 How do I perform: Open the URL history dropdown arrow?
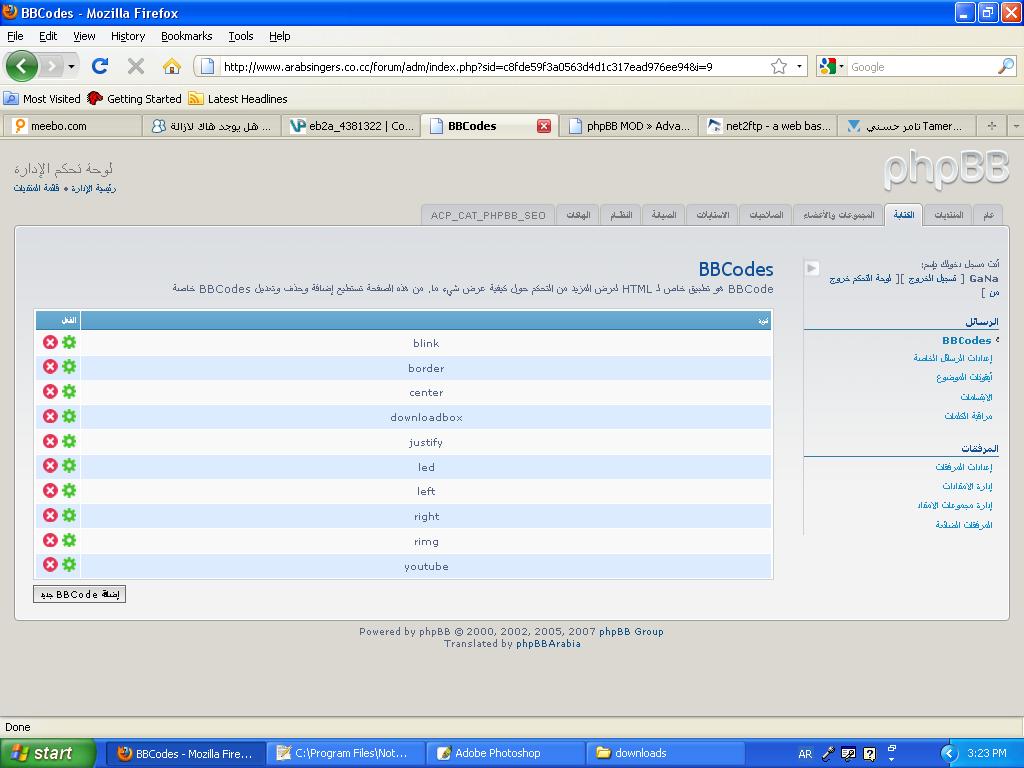click(799, 67)
